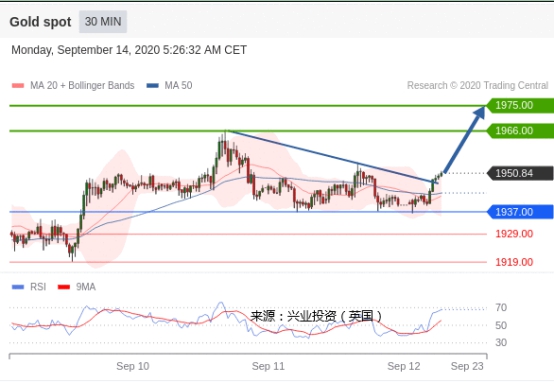The width and height of the screenshot is (554, 383).
Task: Click the 1937.00 blue pivot tag
Action: (520, 212)
